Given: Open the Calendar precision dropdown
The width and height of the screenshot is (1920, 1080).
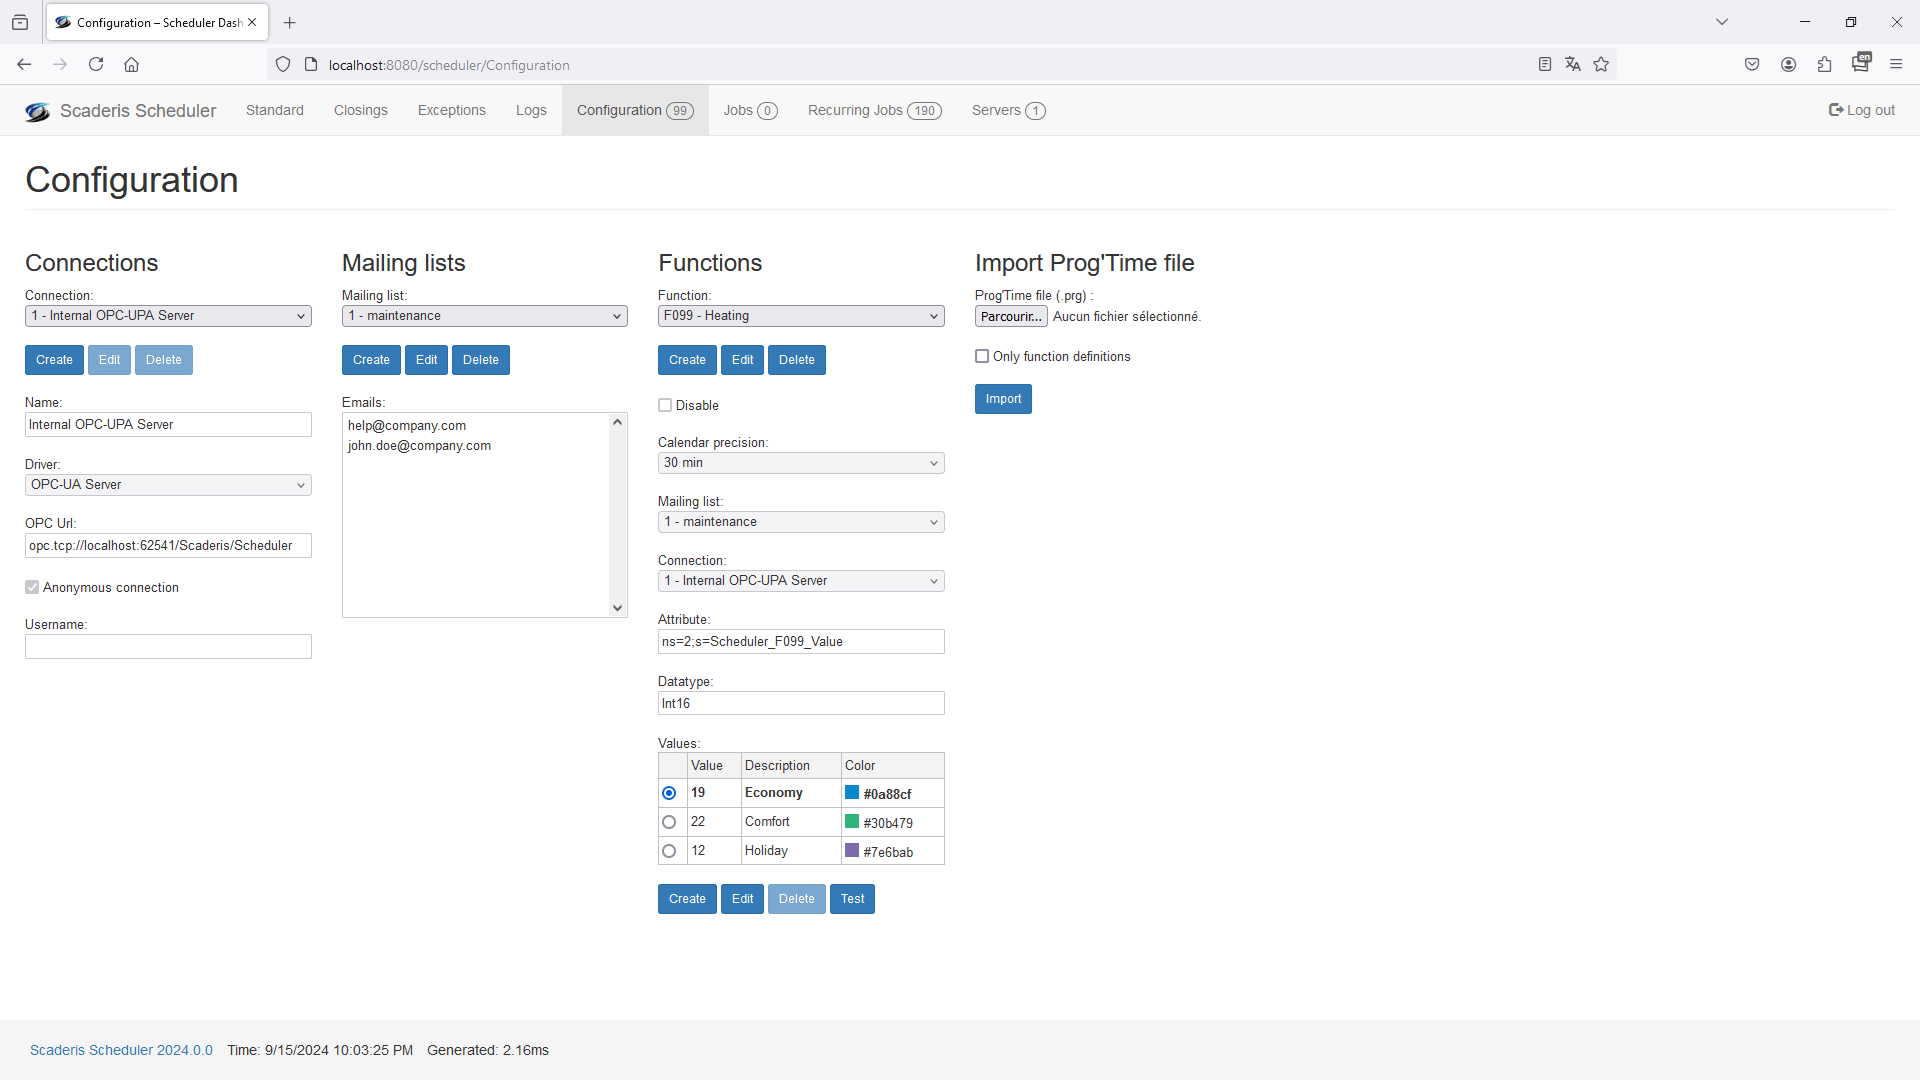Looking at the screenshot, I should pos(800,463).
